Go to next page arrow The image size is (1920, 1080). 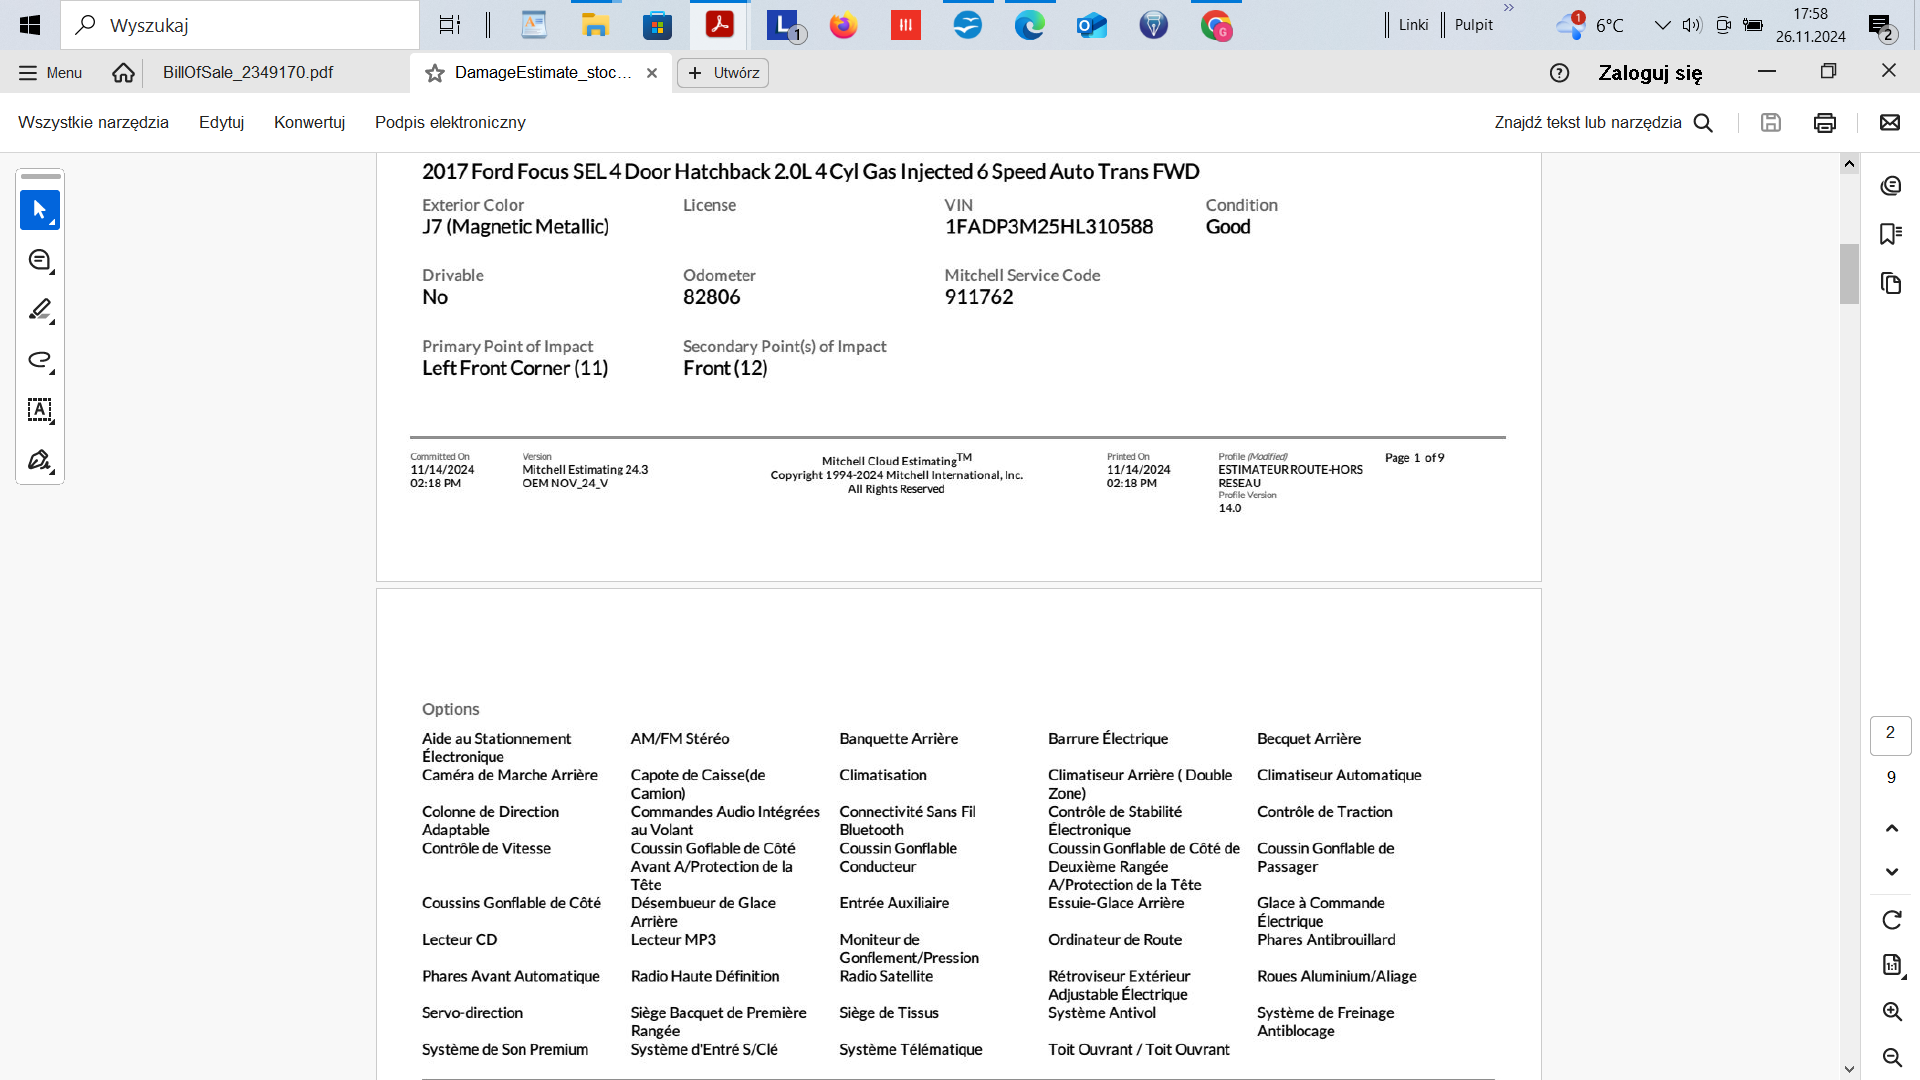(x=1891, y=872)
